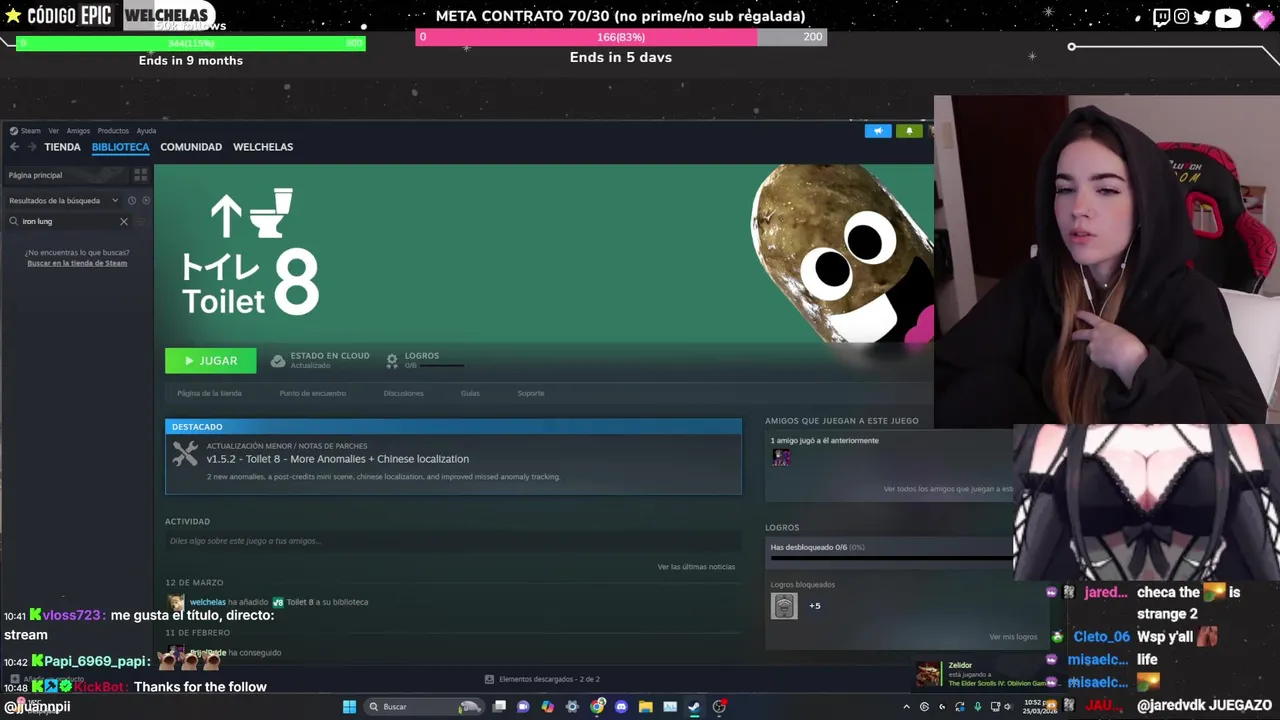Show hidden system tray icons
The width and height of the screenshot is (1280, 720).
[x=906, y=707]
